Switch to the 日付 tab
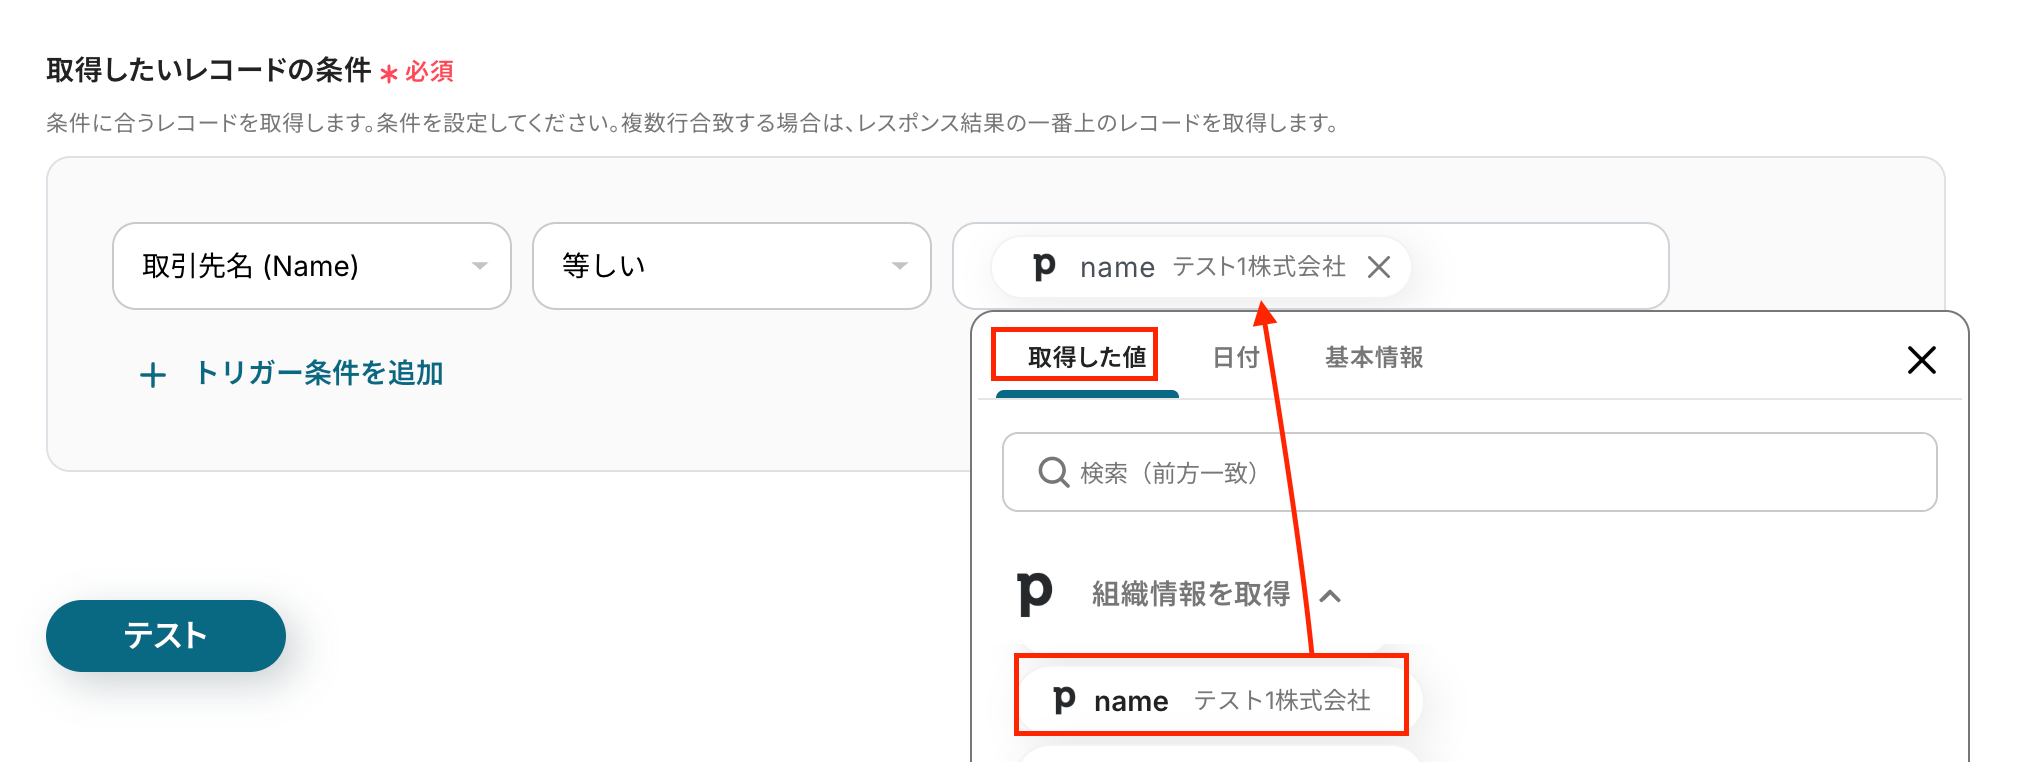 [x=1236, y=357]
